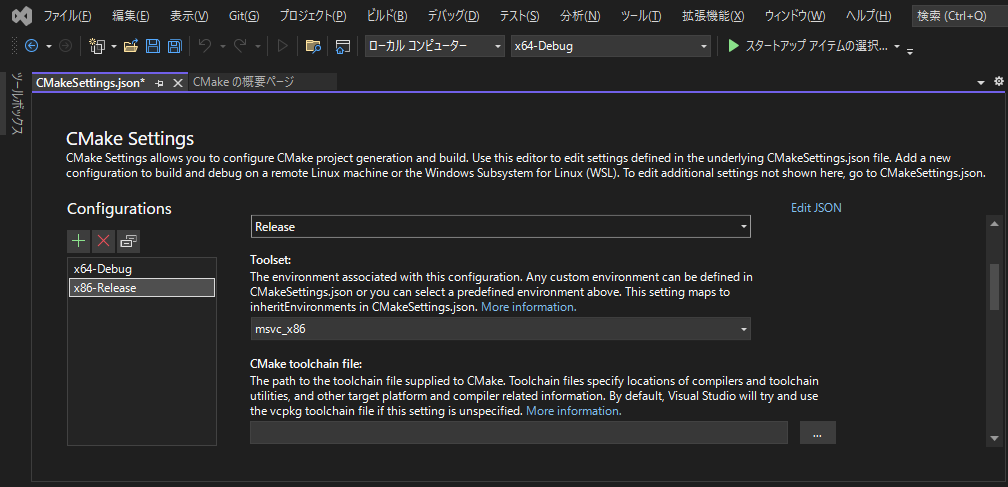
Task: Click the greyed-out start triangle icon
Action: (282, 46)
